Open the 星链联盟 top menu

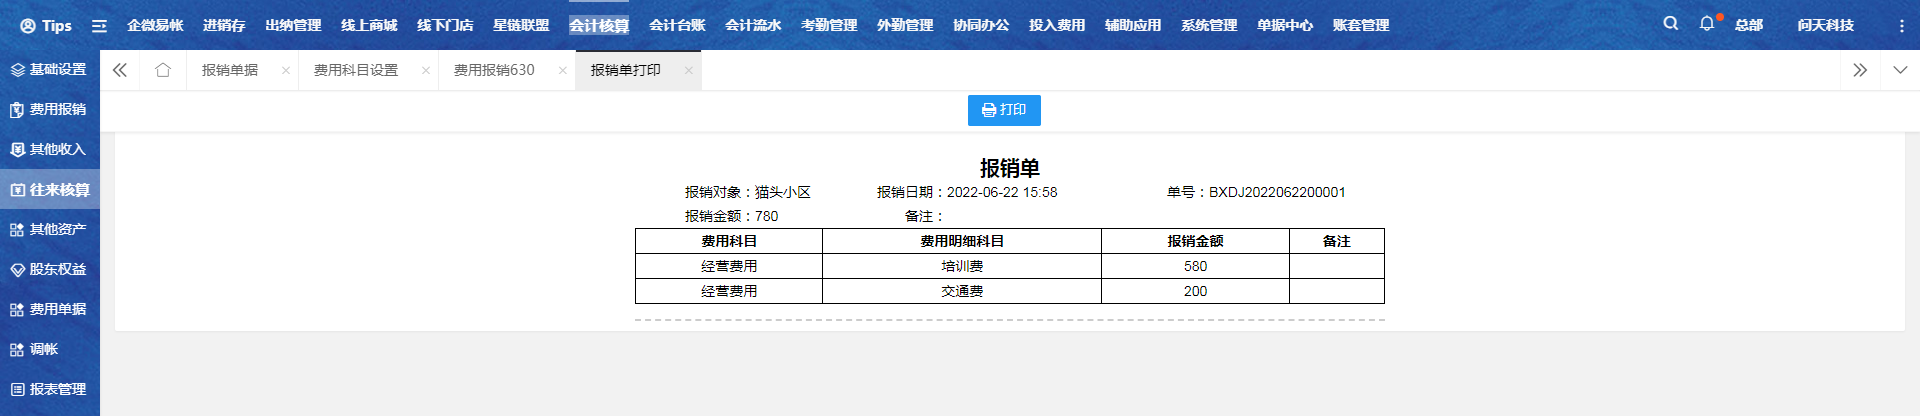tap(521, 26)
